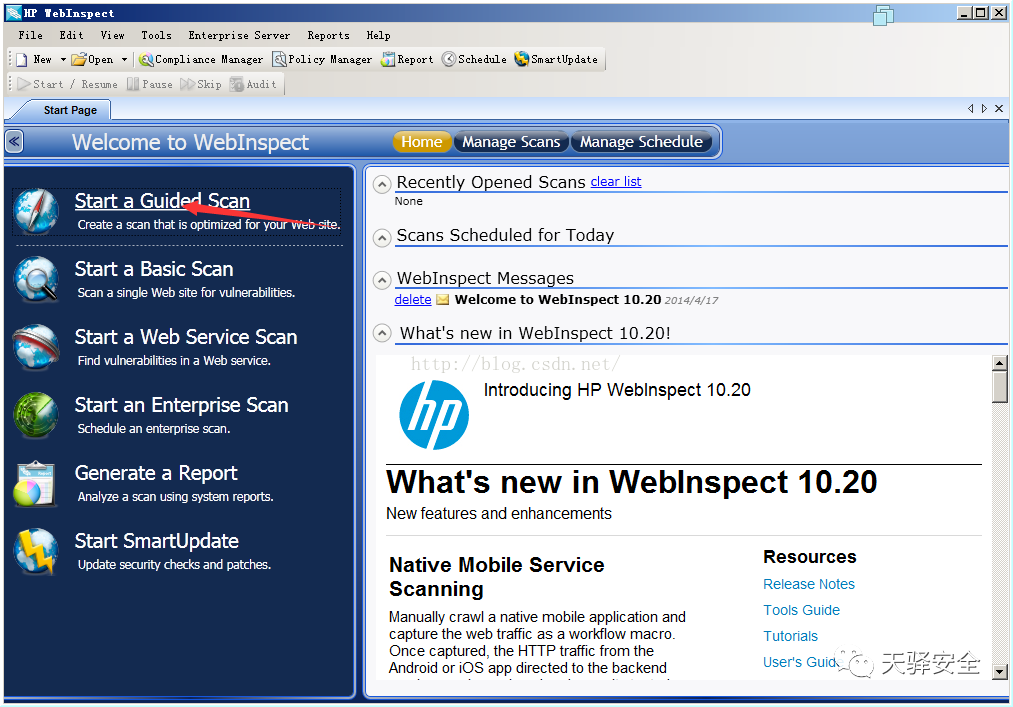Click the Generate a Report chart icon

[35, 483]
